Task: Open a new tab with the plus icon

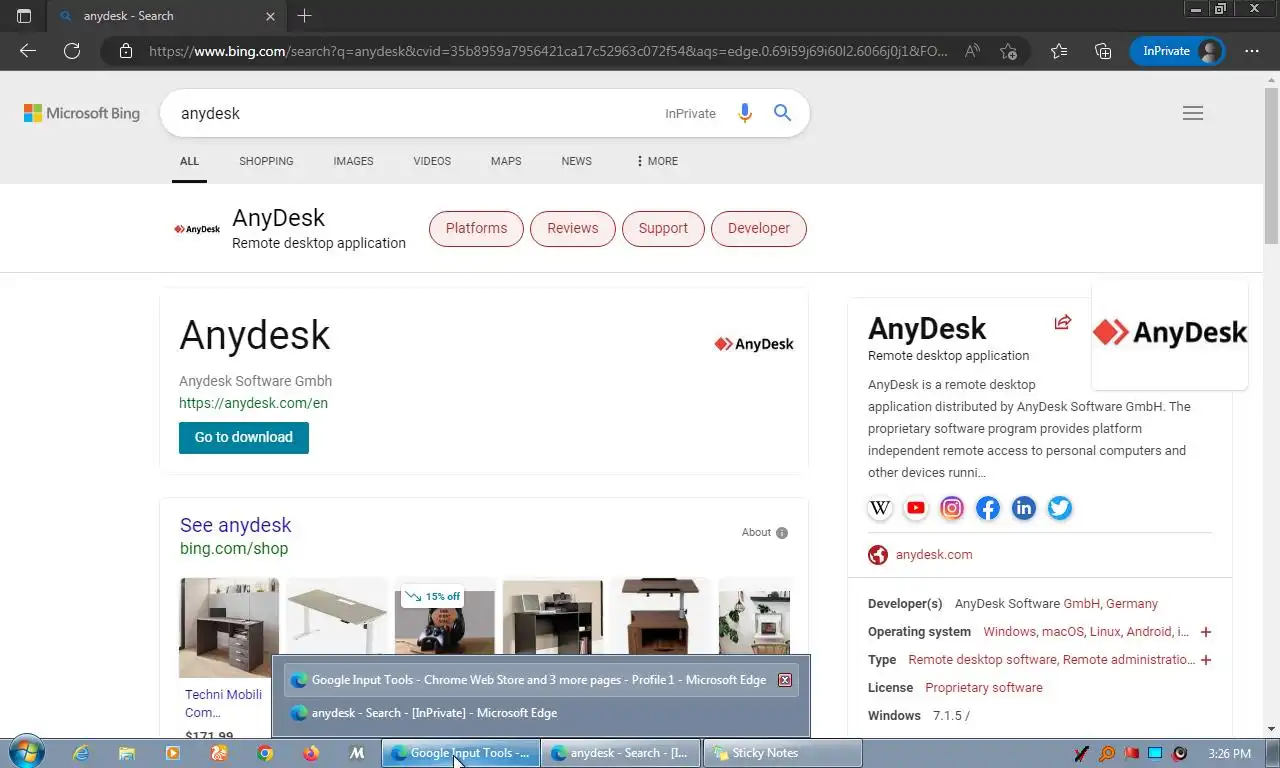Action: (x=305, y=15)
